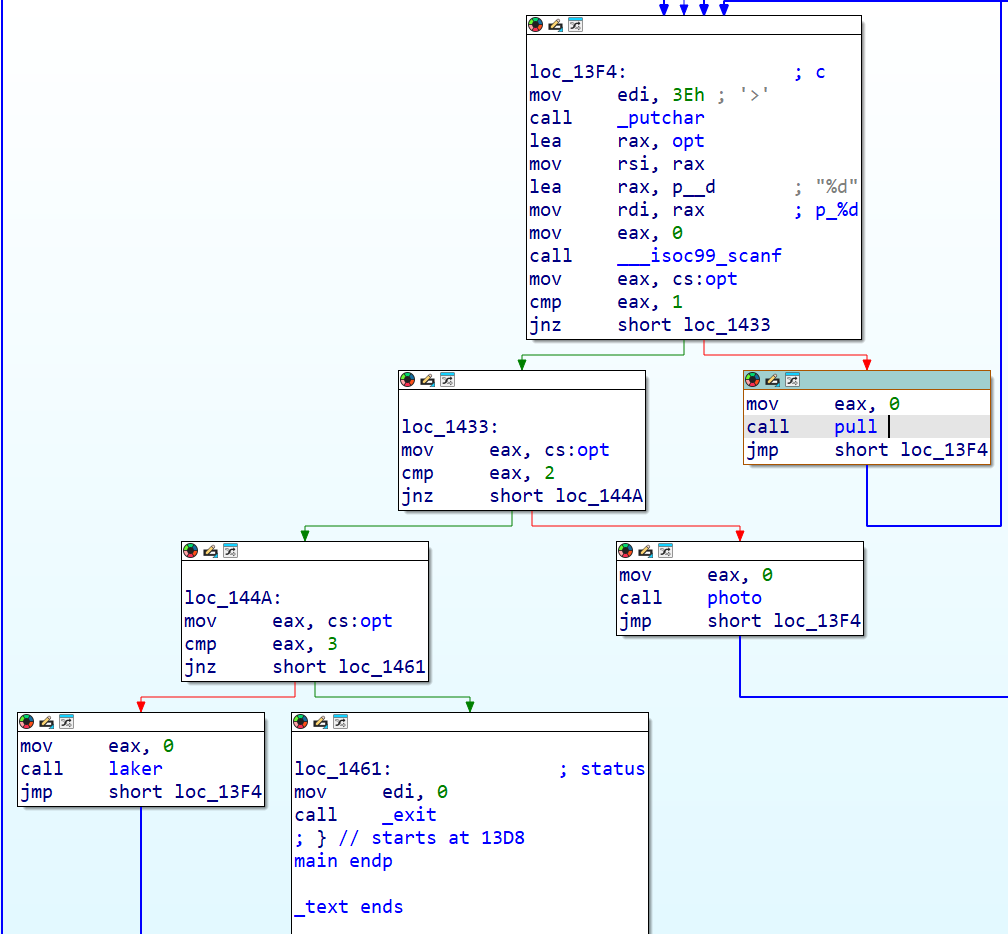1008x934 pixels.
Task: Click the loc_144A operand in the jnz instruction
Action: (600, 496)
